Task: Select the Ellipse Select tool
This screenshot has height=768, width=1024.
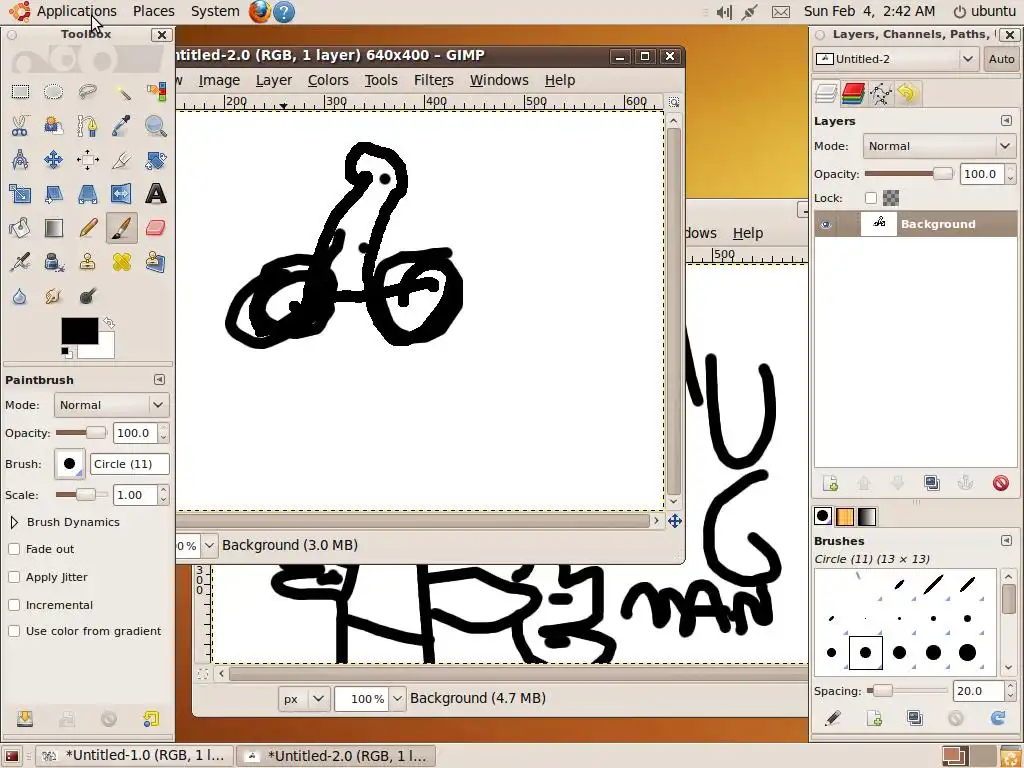Action: pos(54,91)
